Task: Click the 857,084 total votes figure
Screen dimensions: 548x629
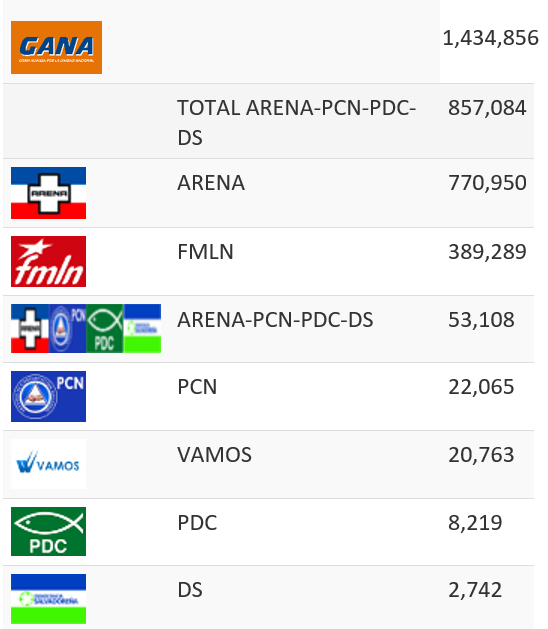Action: tap(487, 108)
